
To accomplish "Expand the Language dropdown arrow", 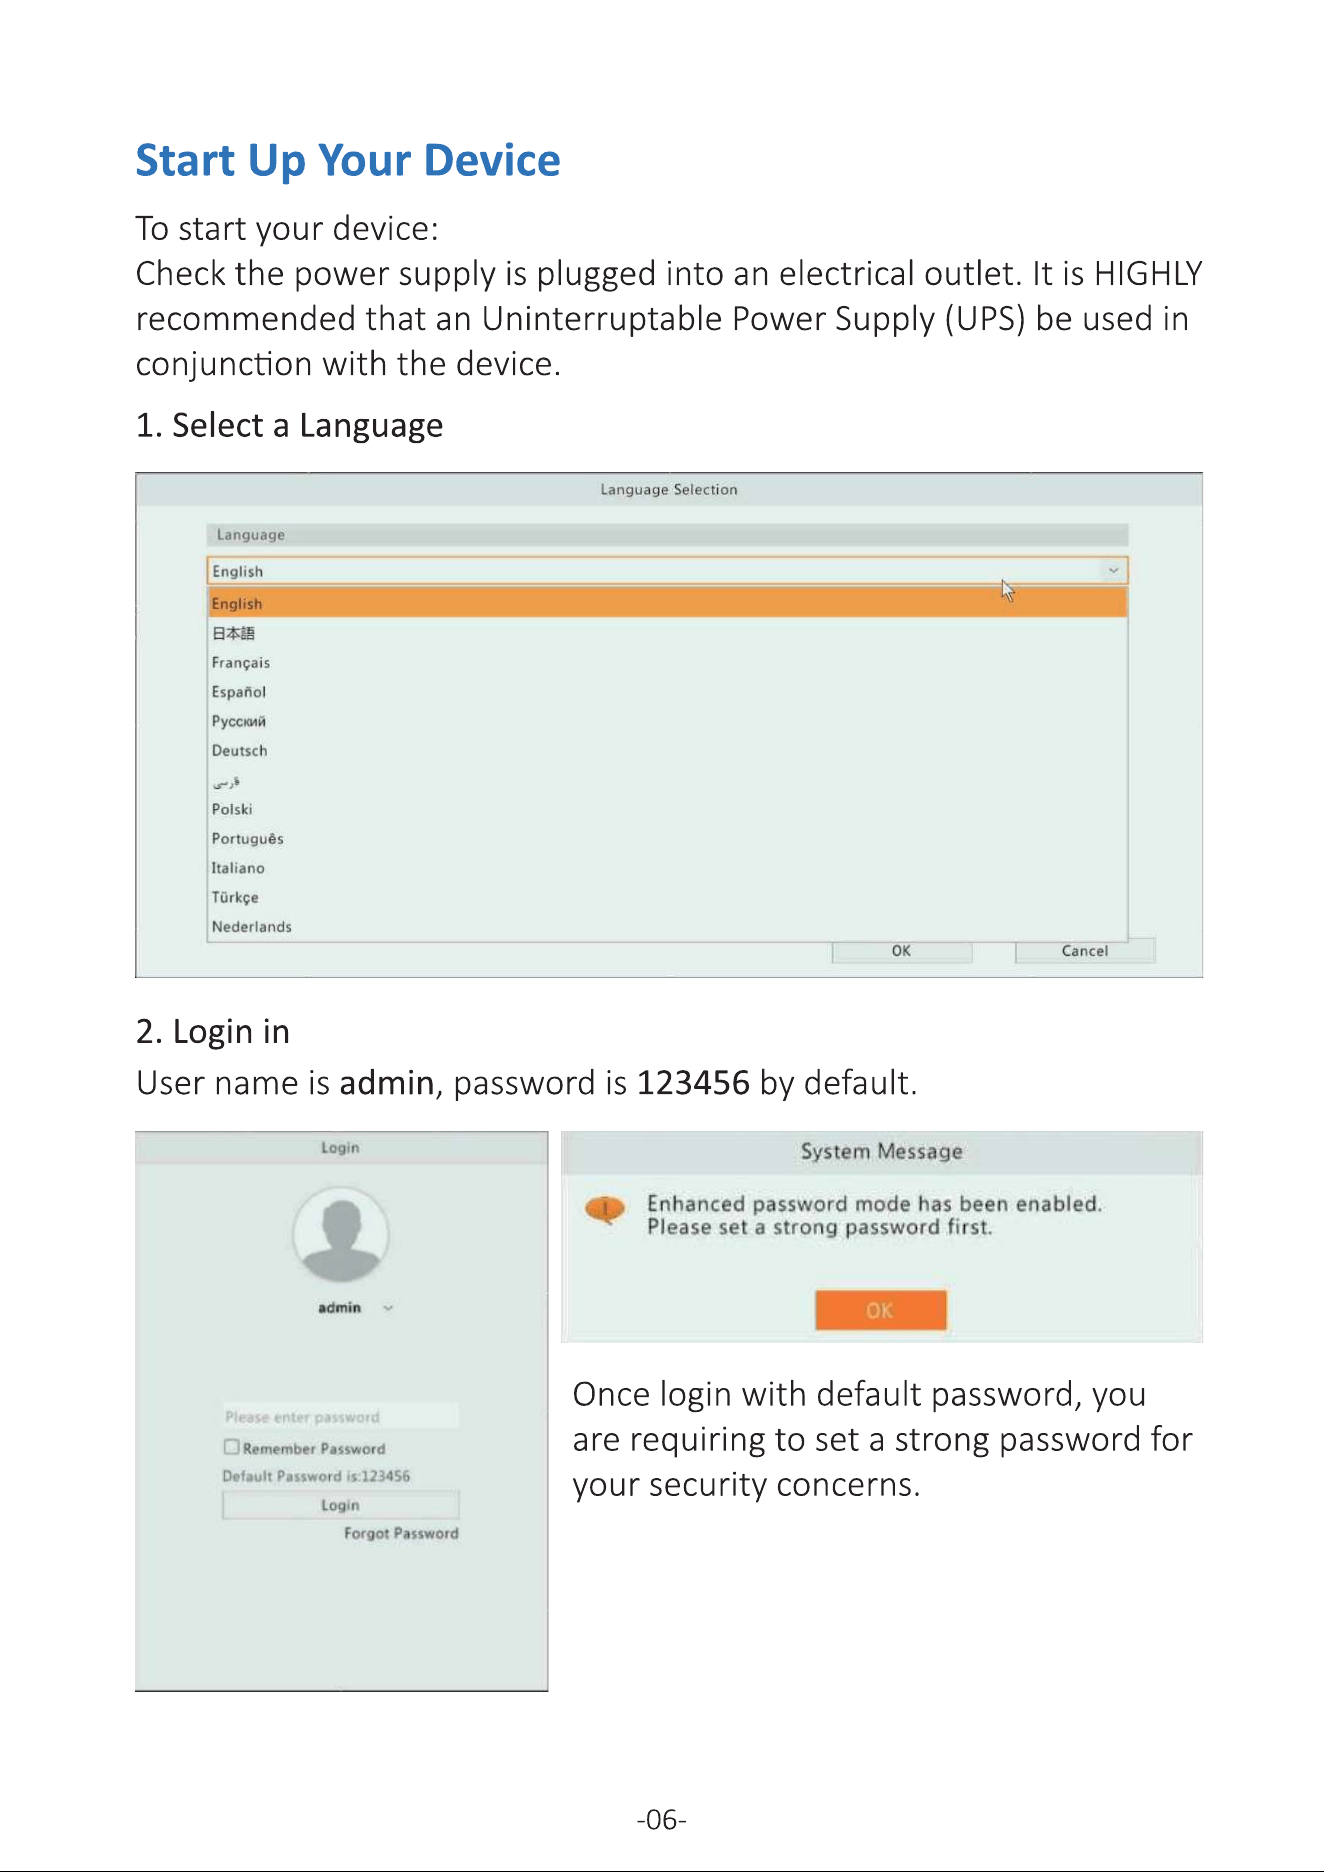I will (1113, 571).
